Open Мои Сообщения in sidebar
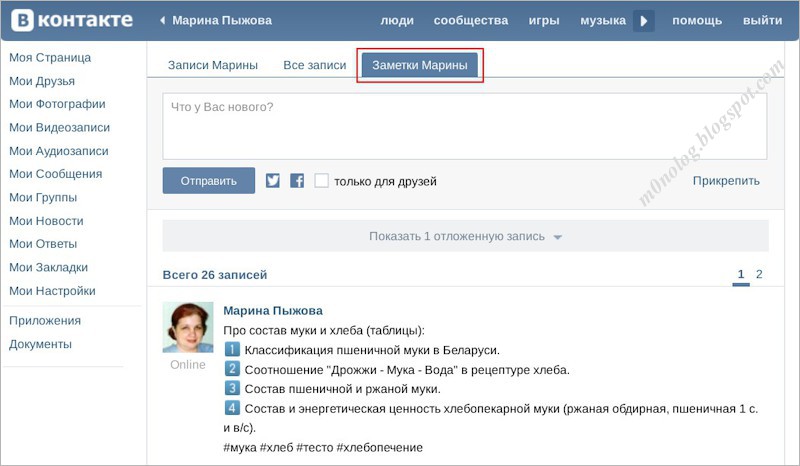This screenshot has height=466, width=800. point(55,174)
